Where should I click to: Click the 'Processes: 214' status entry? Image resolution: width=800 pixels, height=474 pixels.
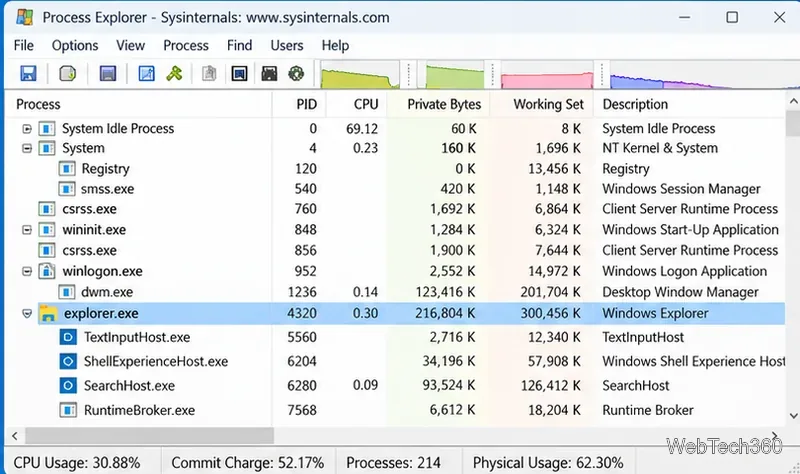click(x=393, y=463)
